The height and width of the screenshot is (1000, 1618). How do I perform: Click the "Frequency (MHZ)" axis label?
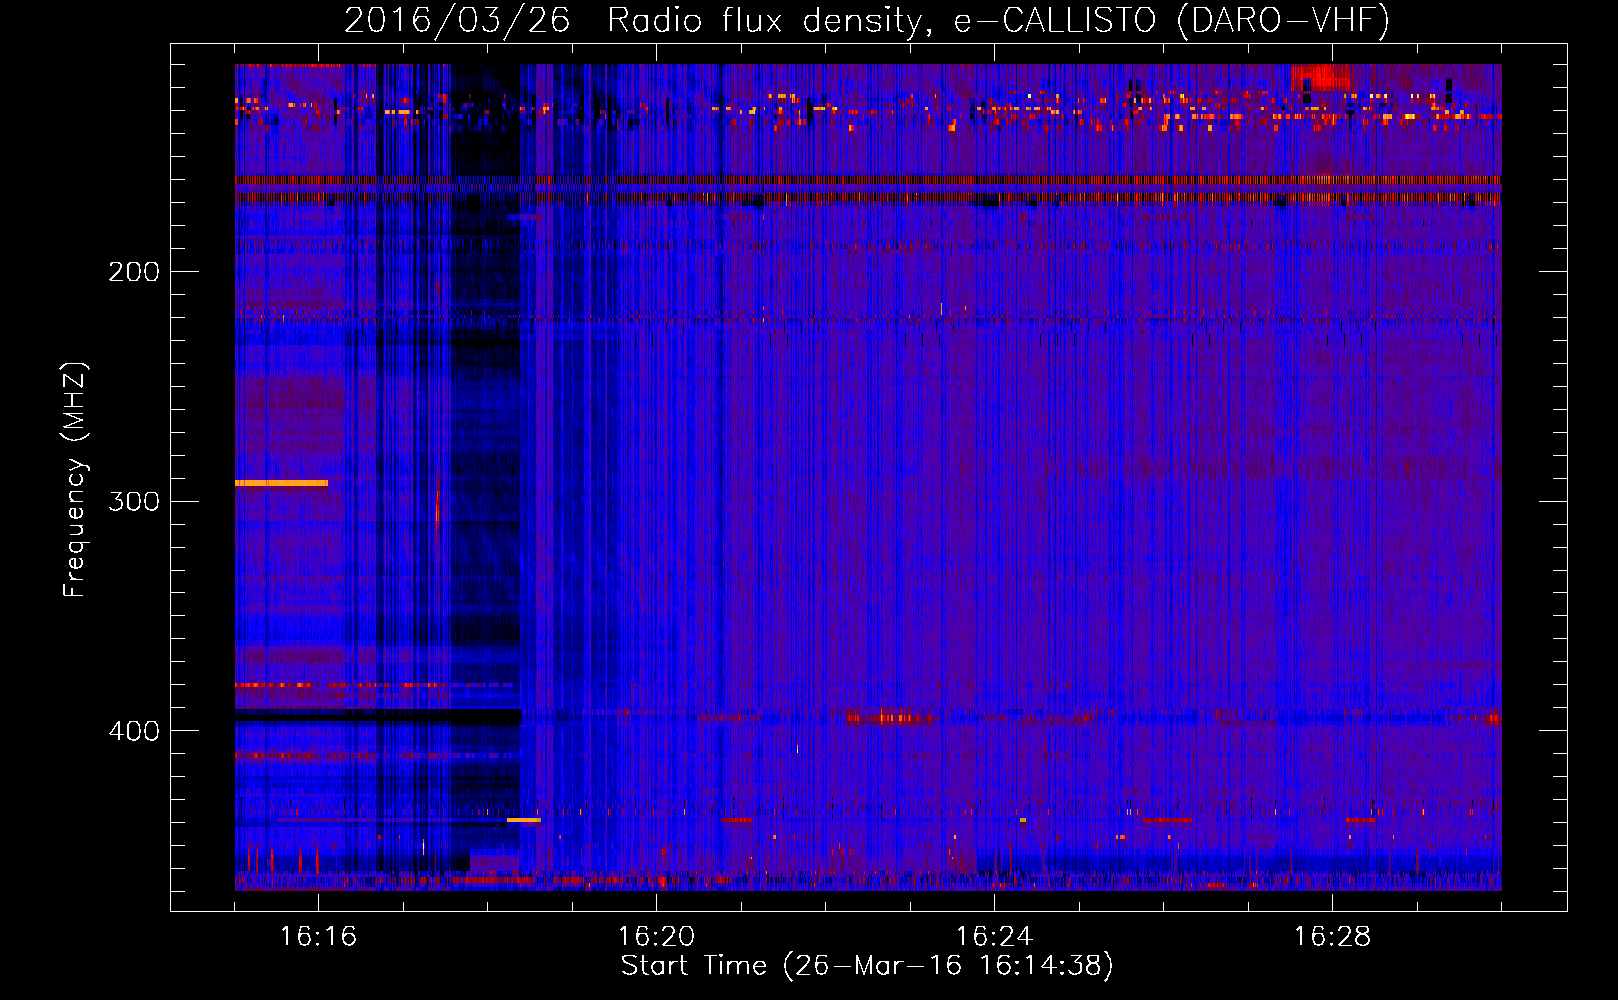click(x=75, y=480)
